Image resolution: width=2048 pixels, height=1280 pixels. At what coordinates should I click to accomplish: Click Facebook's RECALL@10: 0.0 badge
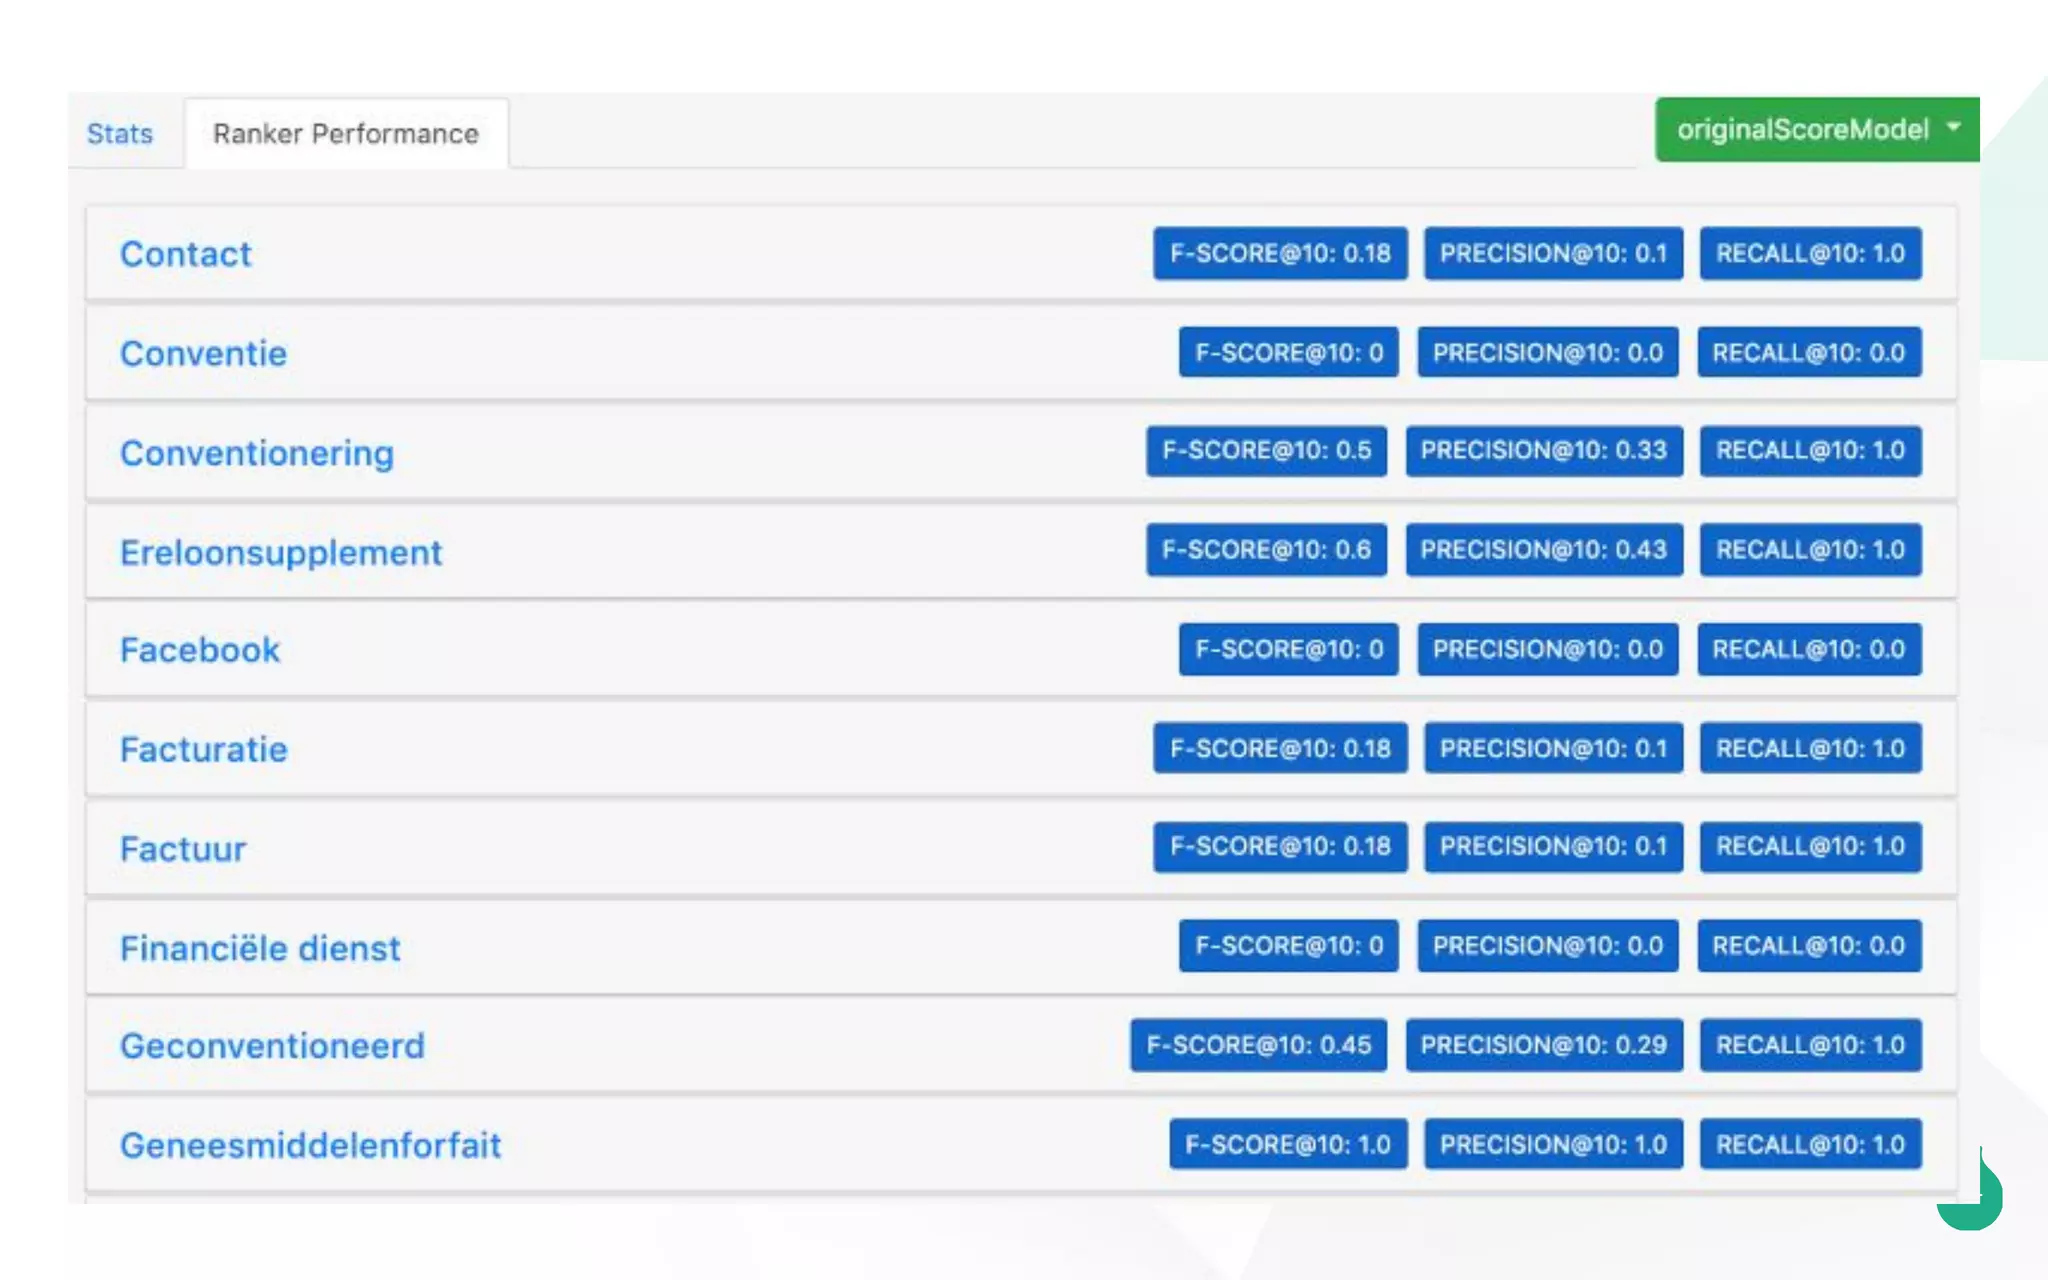tap(1808, 649)
